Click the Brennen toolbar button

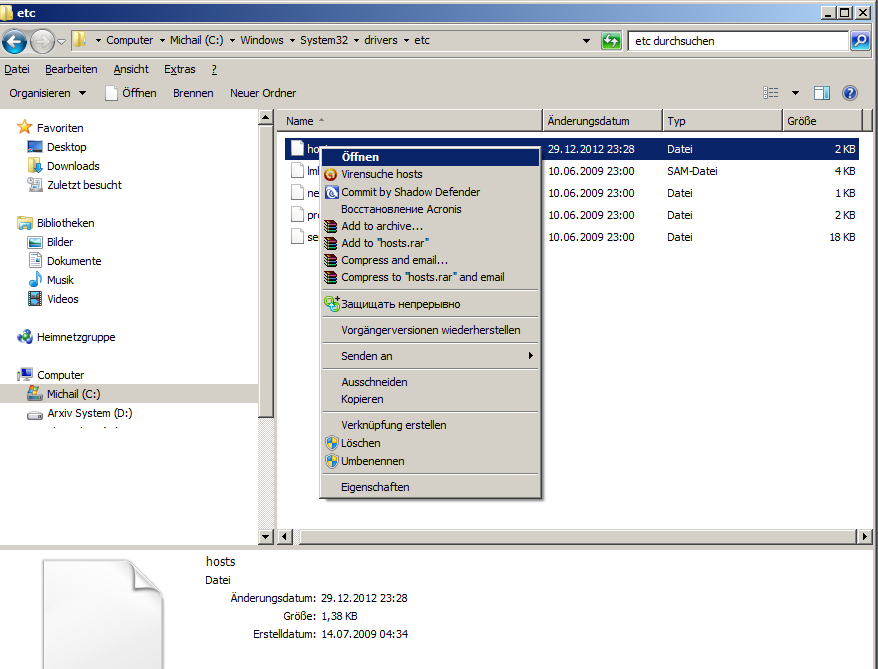tap(193, 93)
